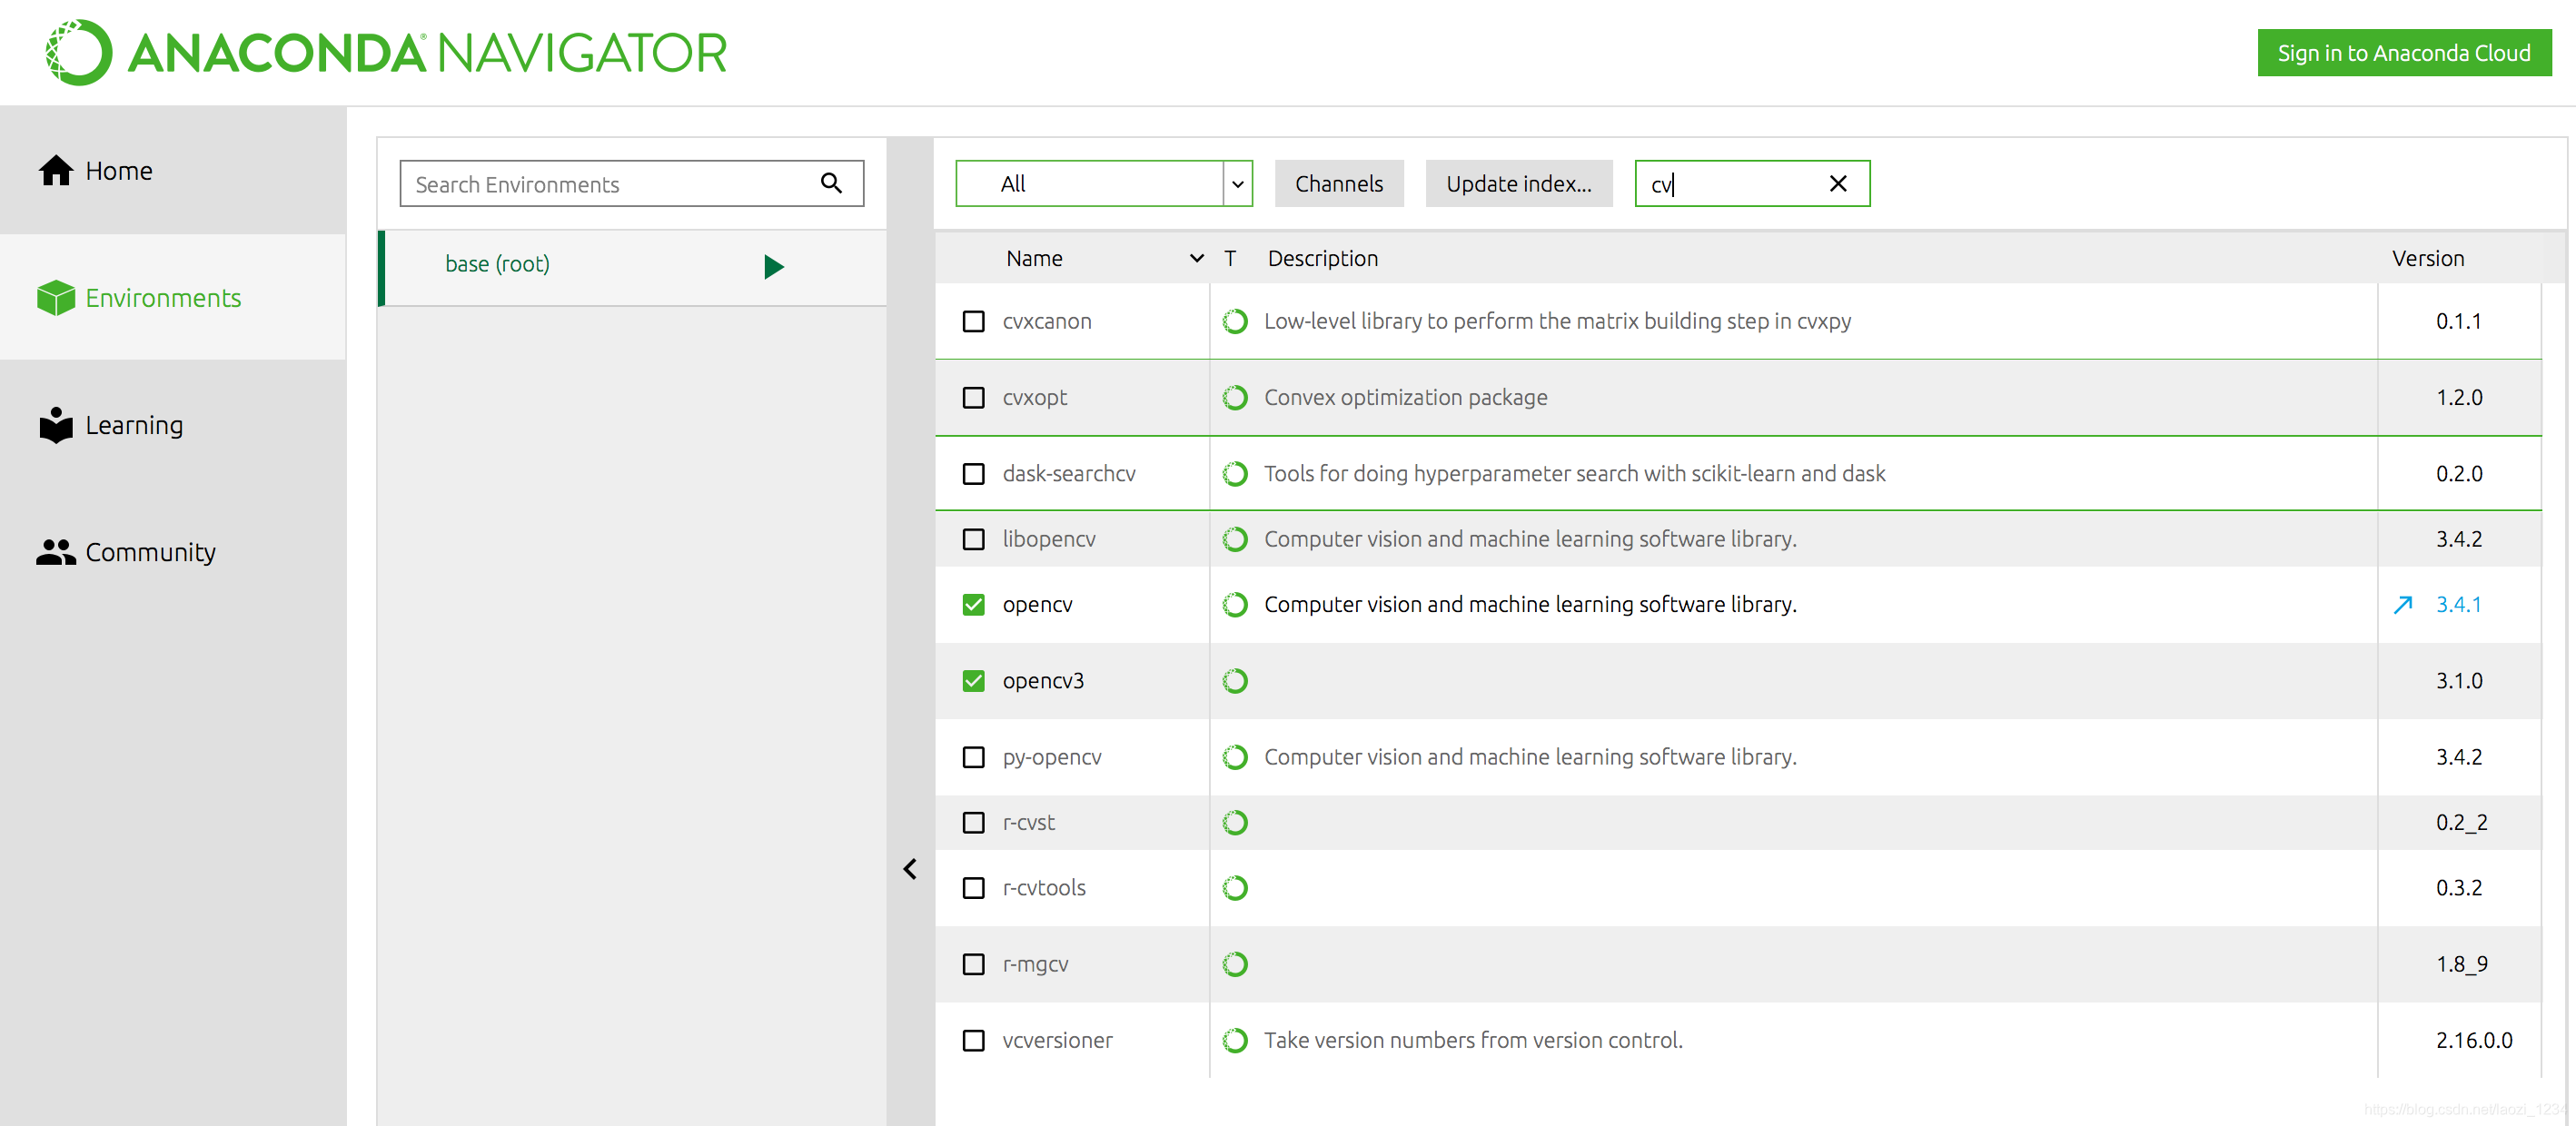
Task: Click the type icon in the vcversioner row
Action: [1235, 1040]
